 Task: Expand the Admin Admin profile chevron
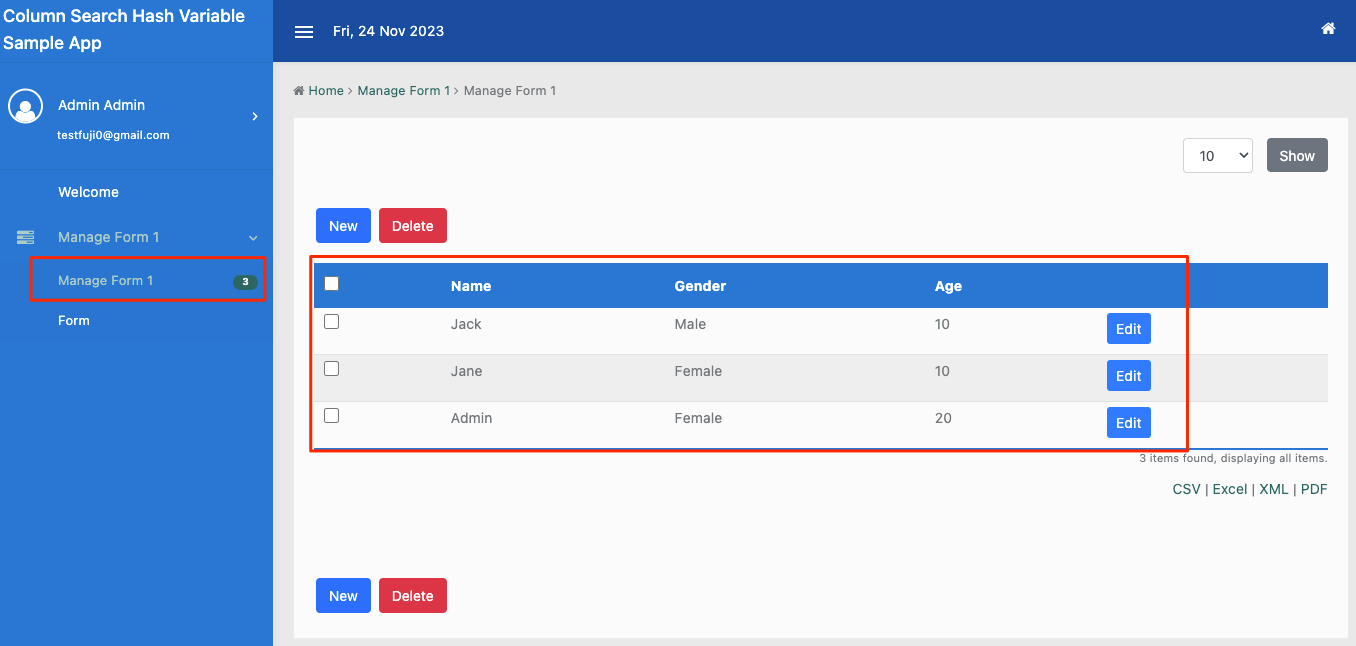click(x=255, y=117)
